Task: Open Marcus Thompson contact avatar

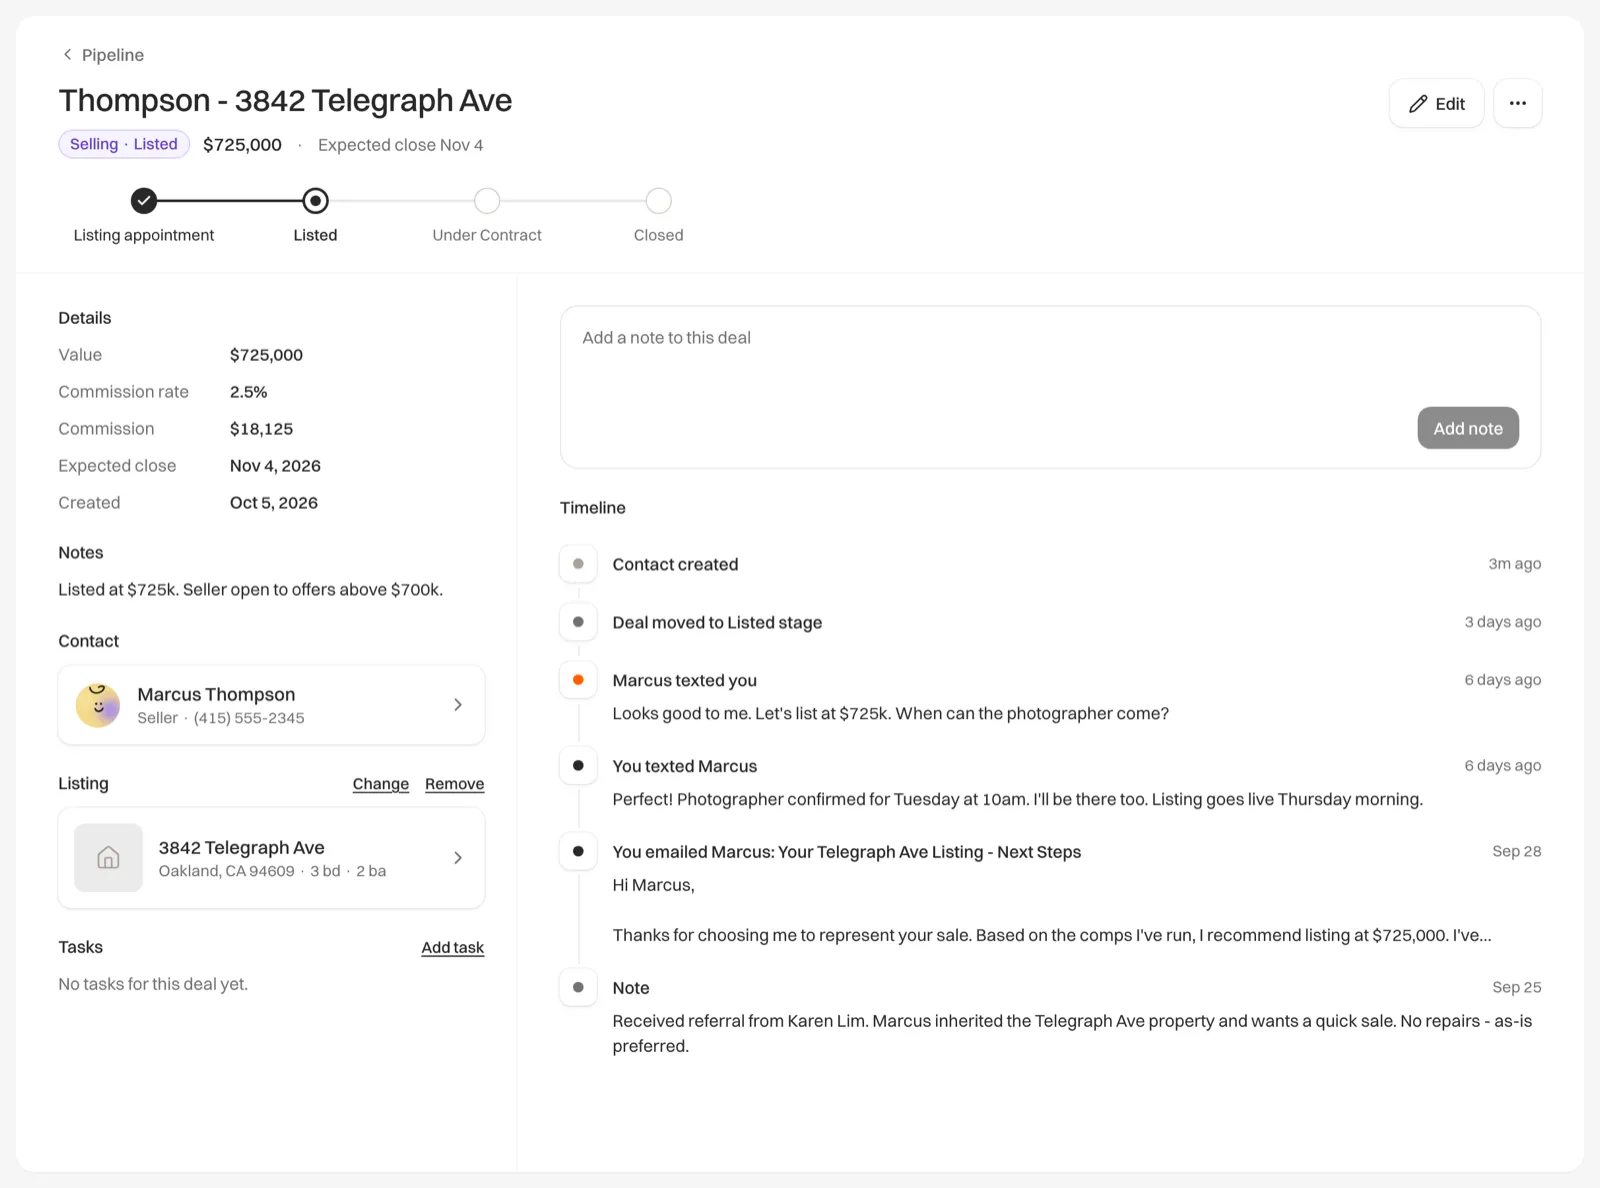Action: pos(98,705)
